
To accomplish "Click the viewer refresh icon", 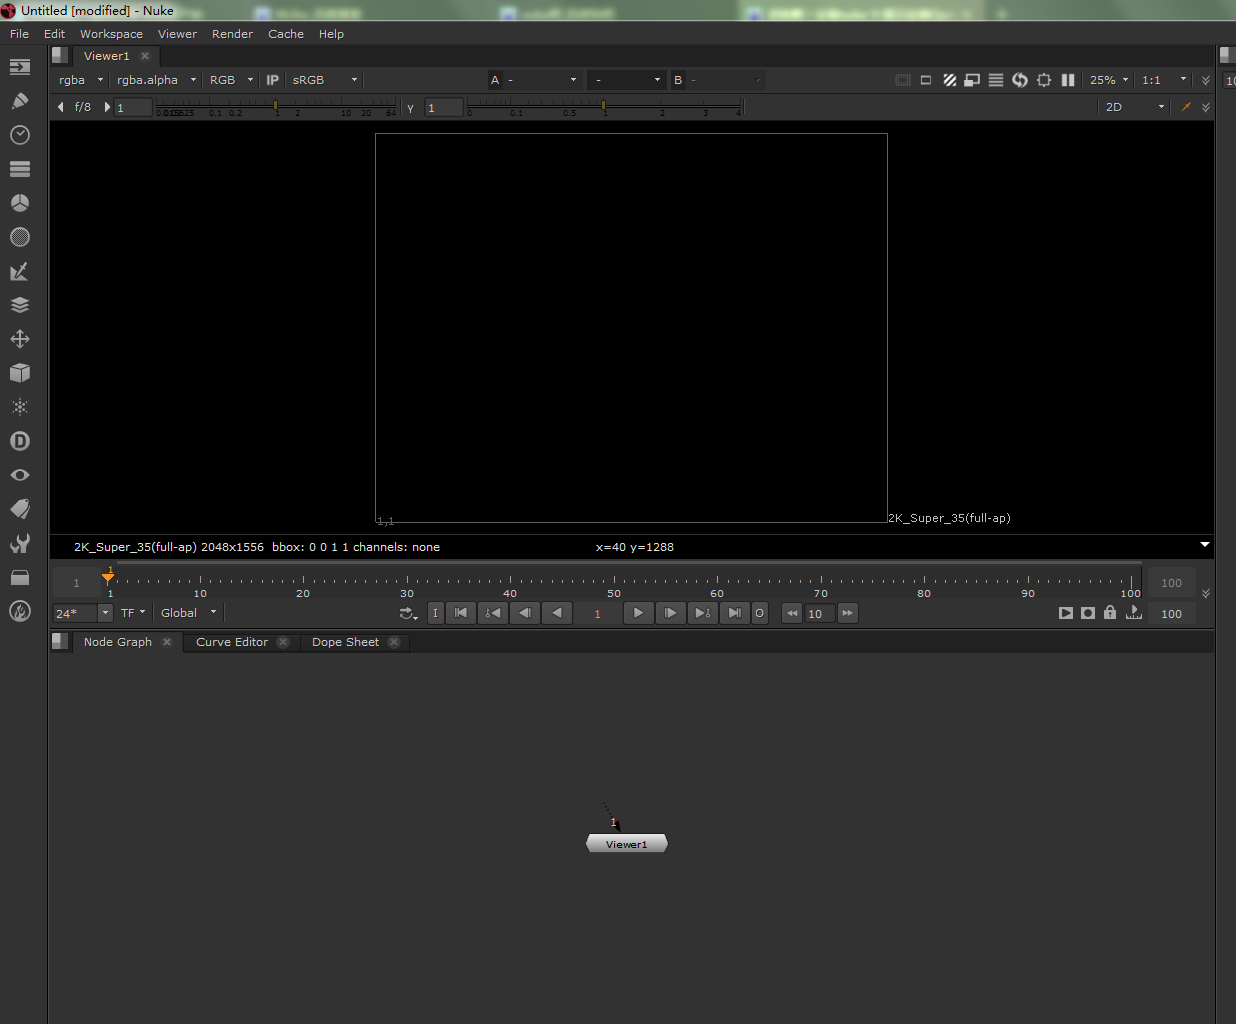I will click(x=1020, y=80).
